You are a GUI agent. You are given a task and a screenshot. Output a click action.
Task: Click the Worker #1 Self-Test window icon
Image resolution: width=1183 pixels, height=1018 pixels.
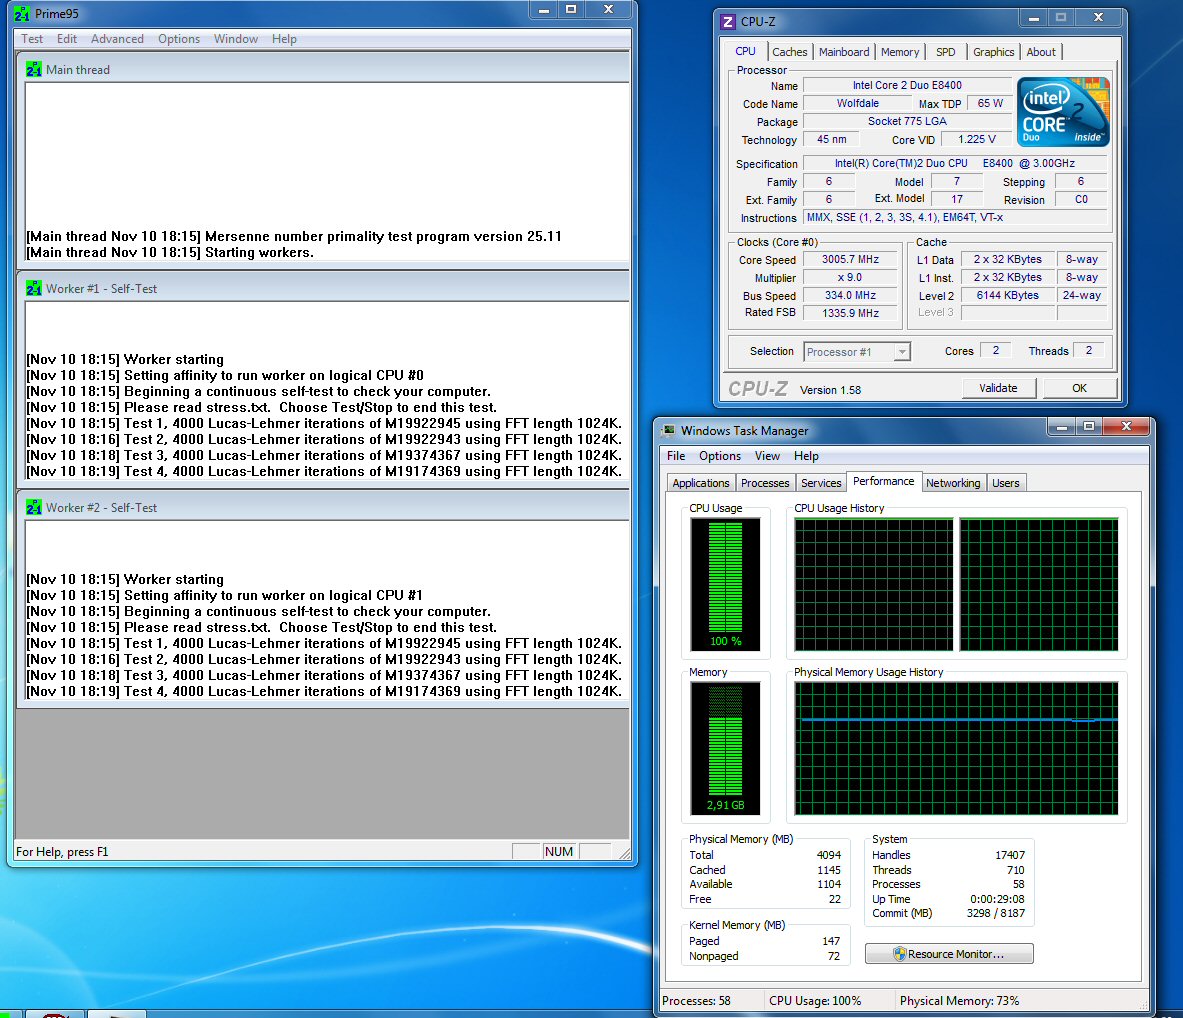point(34,288)
